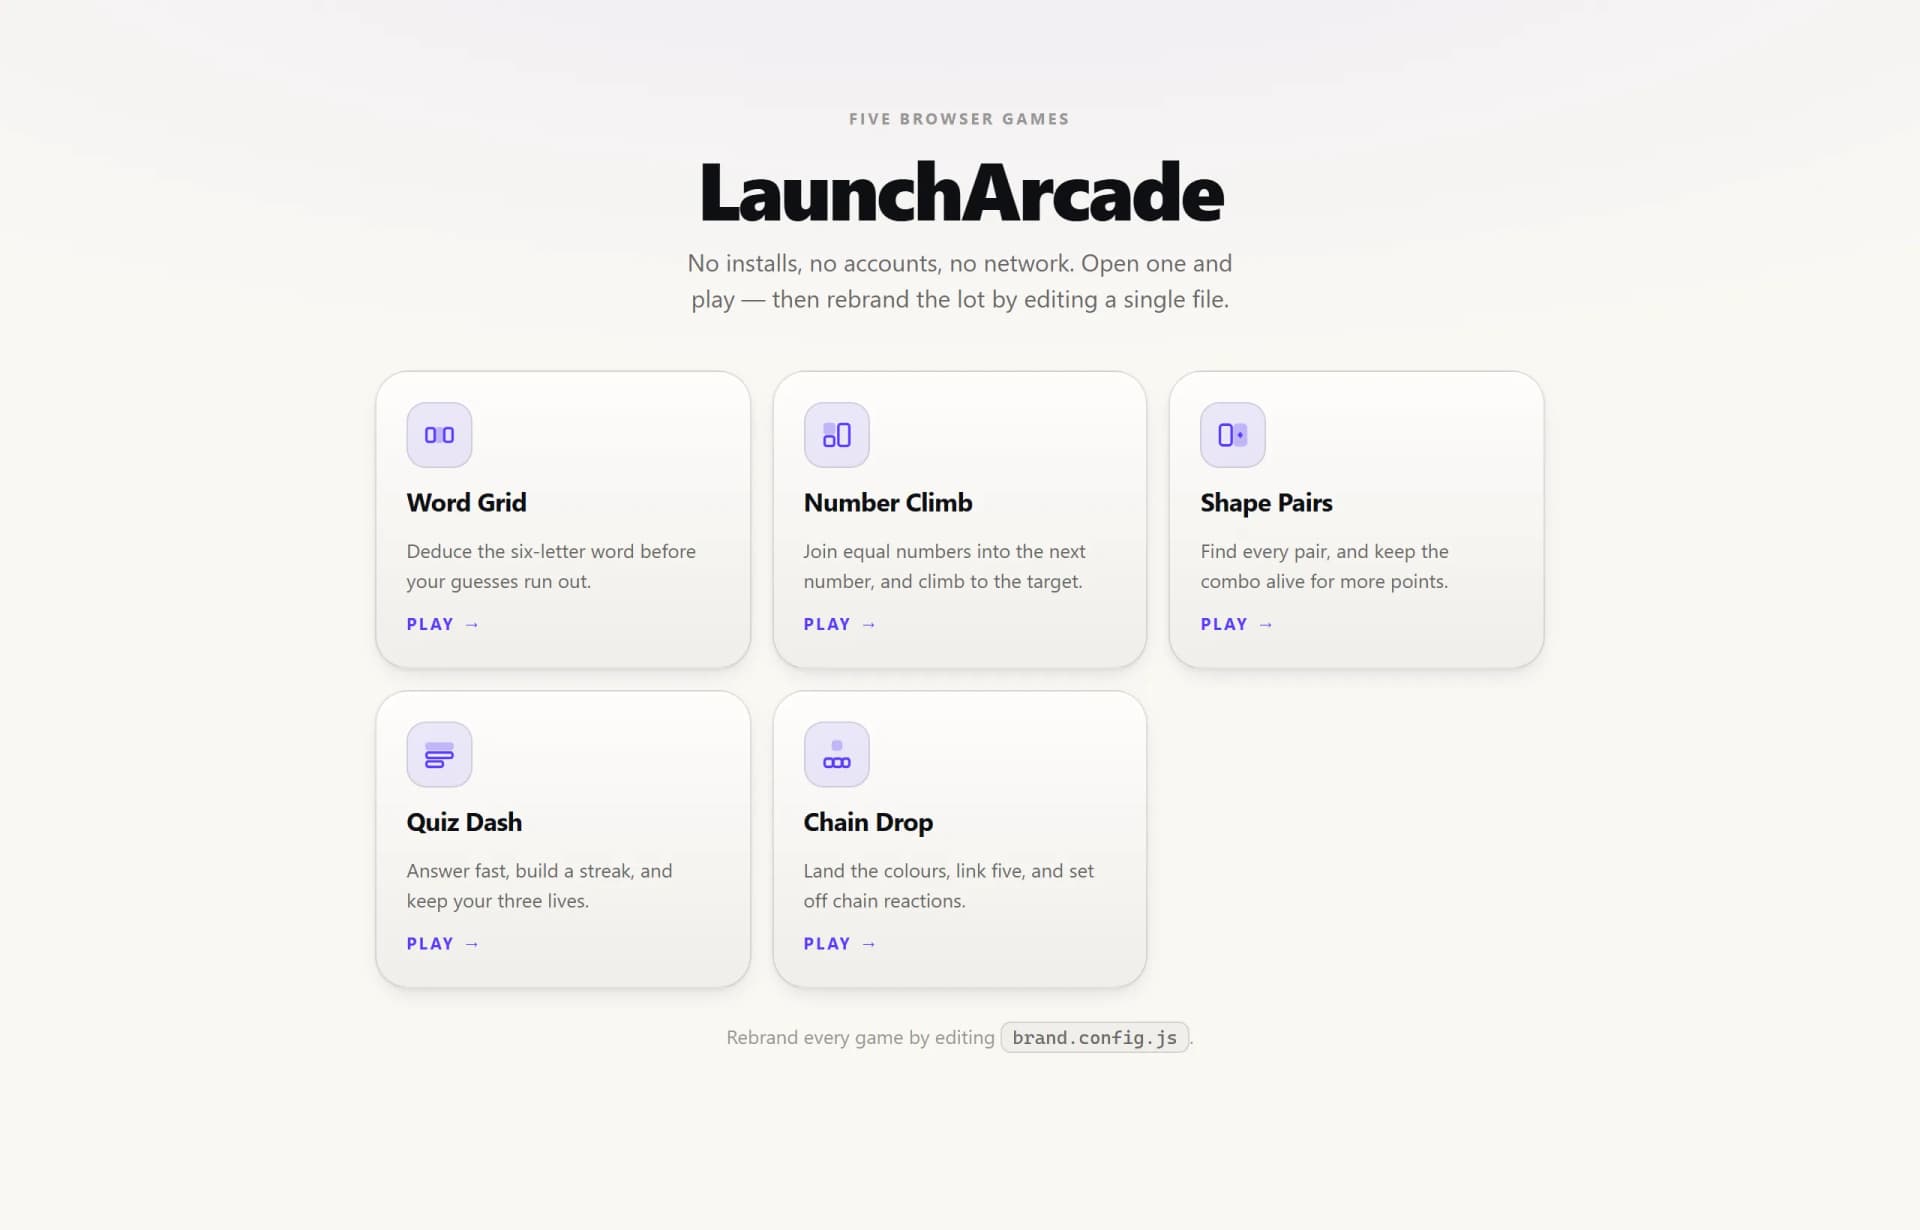The width and height of the screenshot is (1920, 1230).
Task: Click the Quiz Dash game icon
Action: click(x=439, y=754)
